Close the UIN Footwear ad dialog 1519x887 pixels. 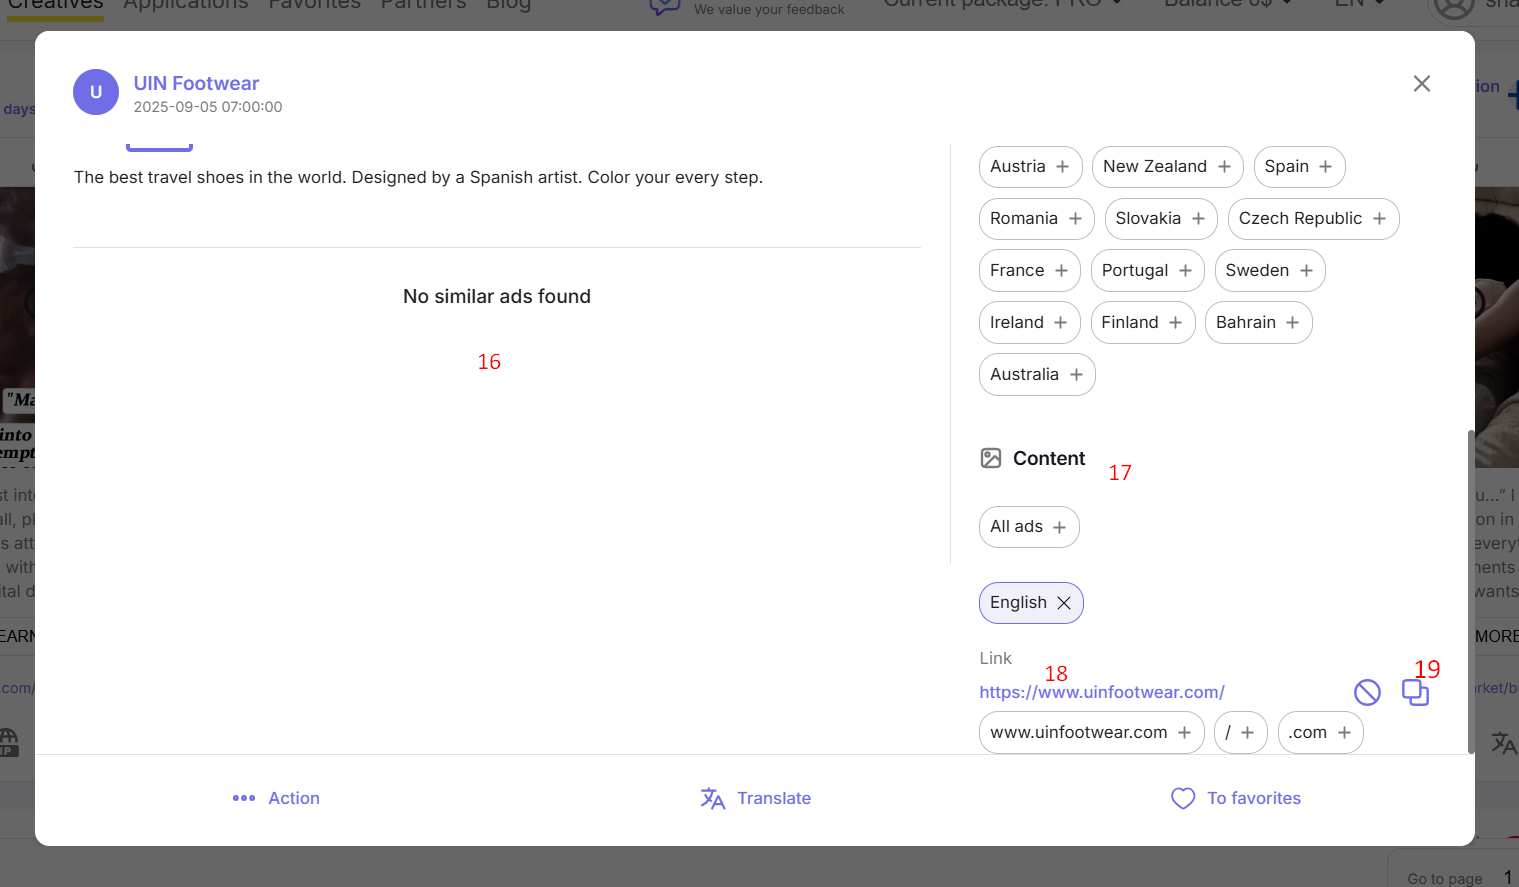point(1421,84)
